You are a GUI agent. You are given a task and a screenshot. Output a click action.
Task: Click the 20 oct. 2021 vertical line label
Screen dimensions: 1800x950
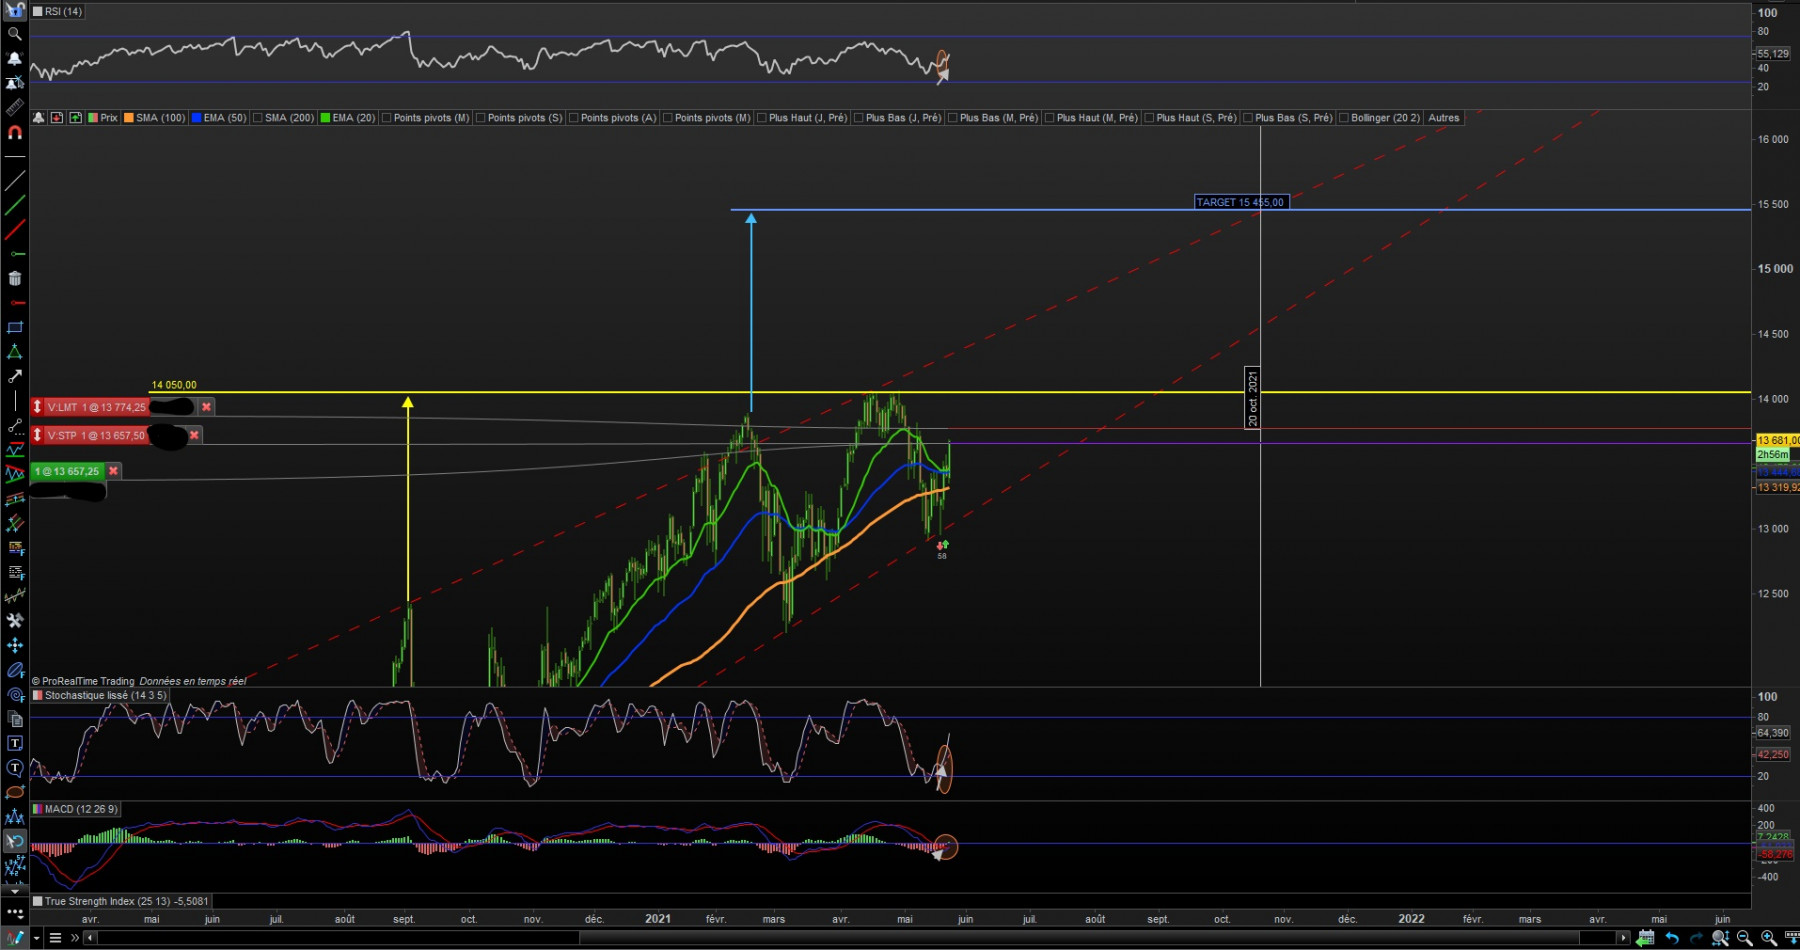pyautogui.click(x=1253, y=398)
